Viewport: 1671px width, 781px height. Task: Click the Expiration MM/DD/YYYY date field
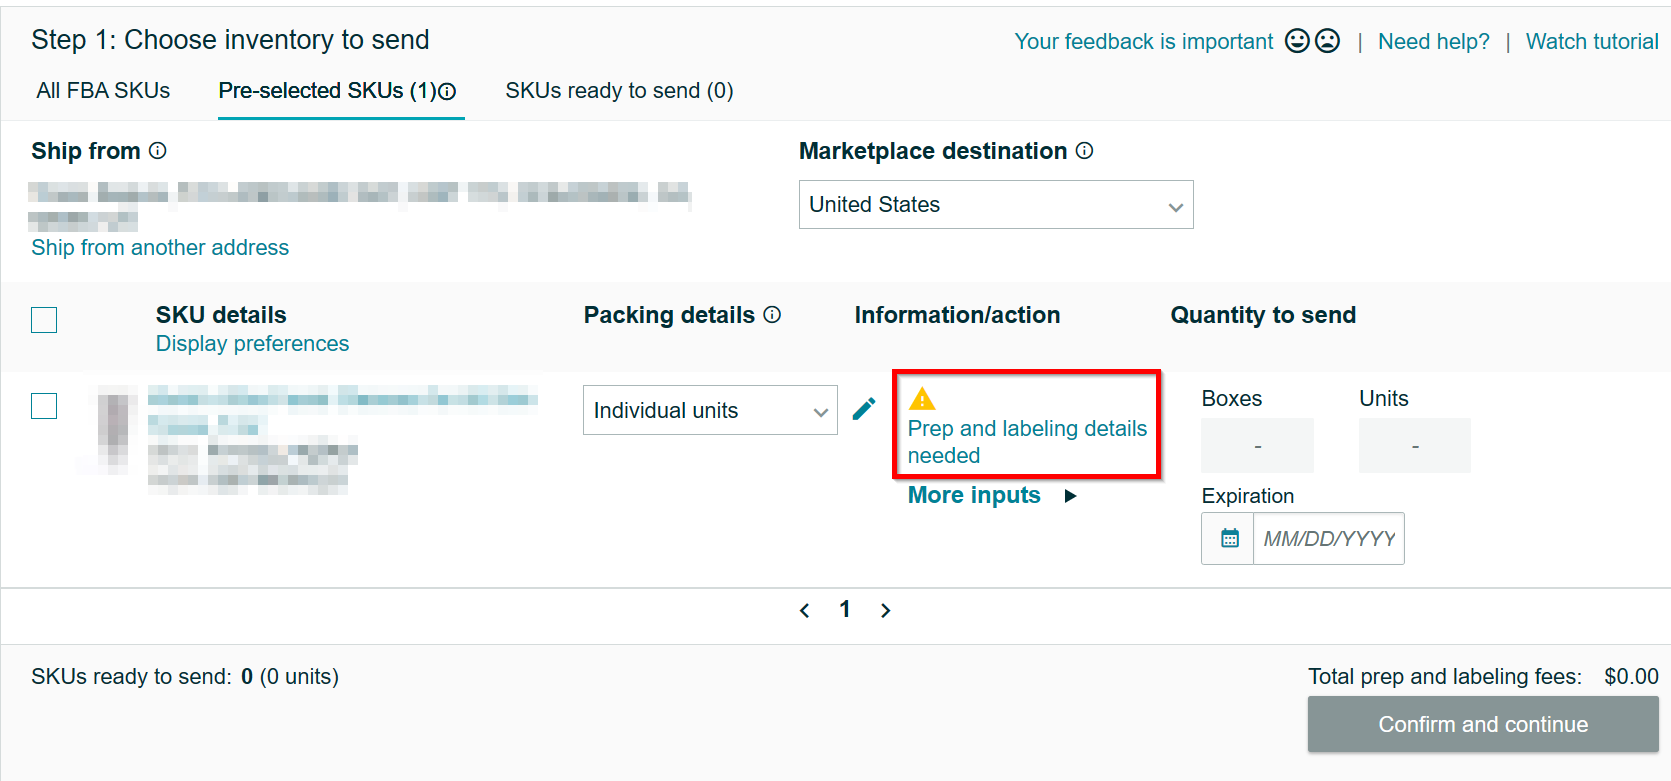point(1327,539)
